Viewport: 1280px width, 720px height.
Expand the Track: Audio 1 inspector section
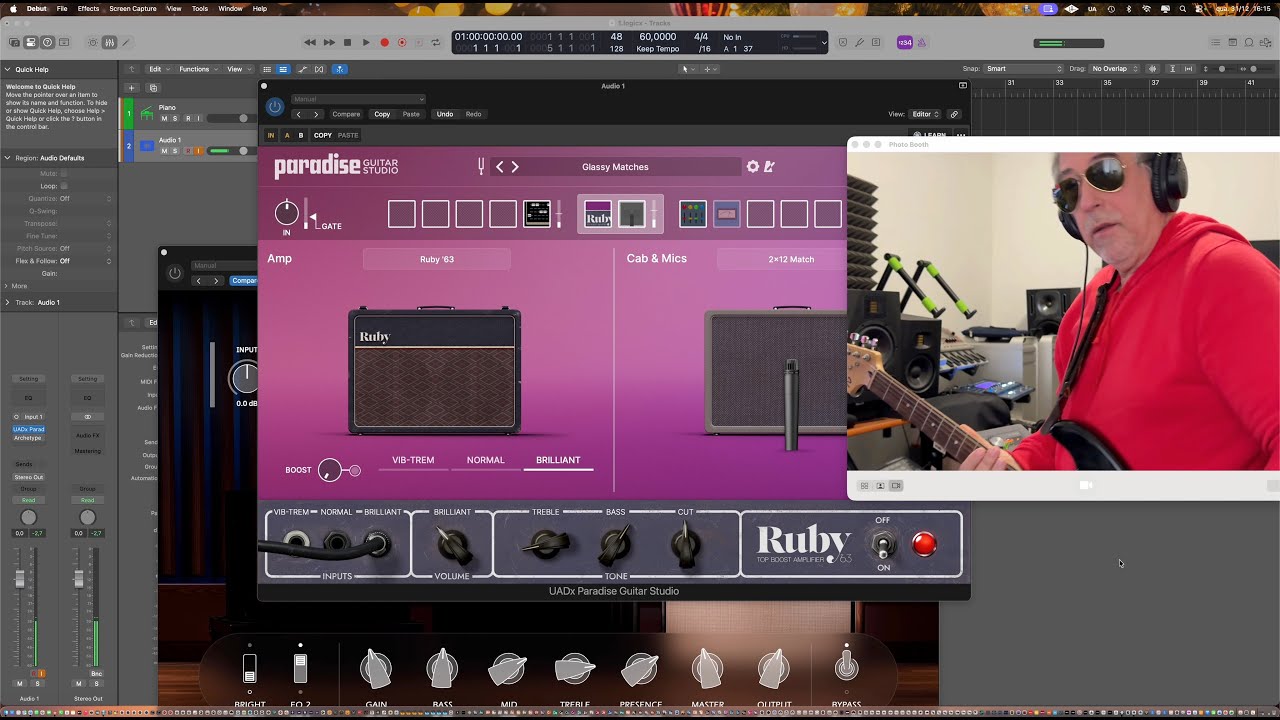click(x=7, y=302)
